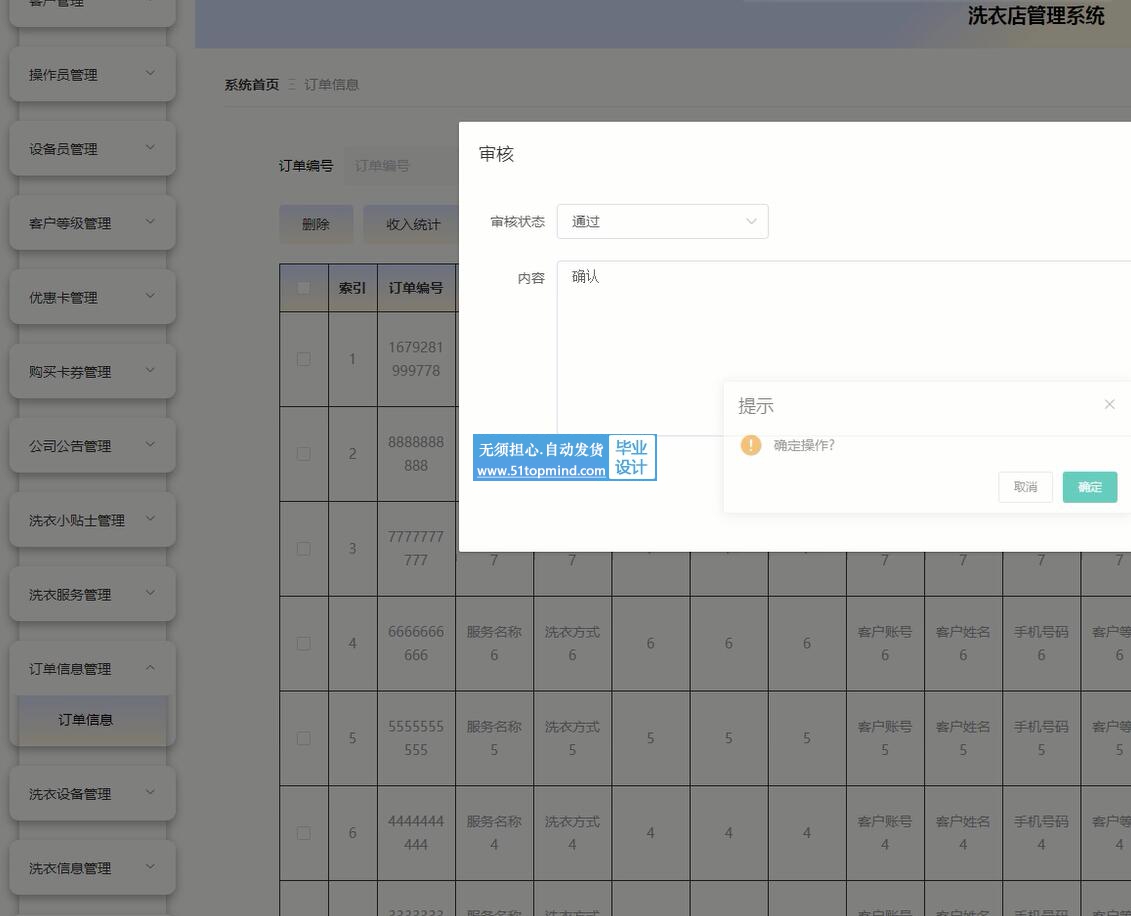
Task: Click order number 6666666666 cell
Action: click(415, 643)
